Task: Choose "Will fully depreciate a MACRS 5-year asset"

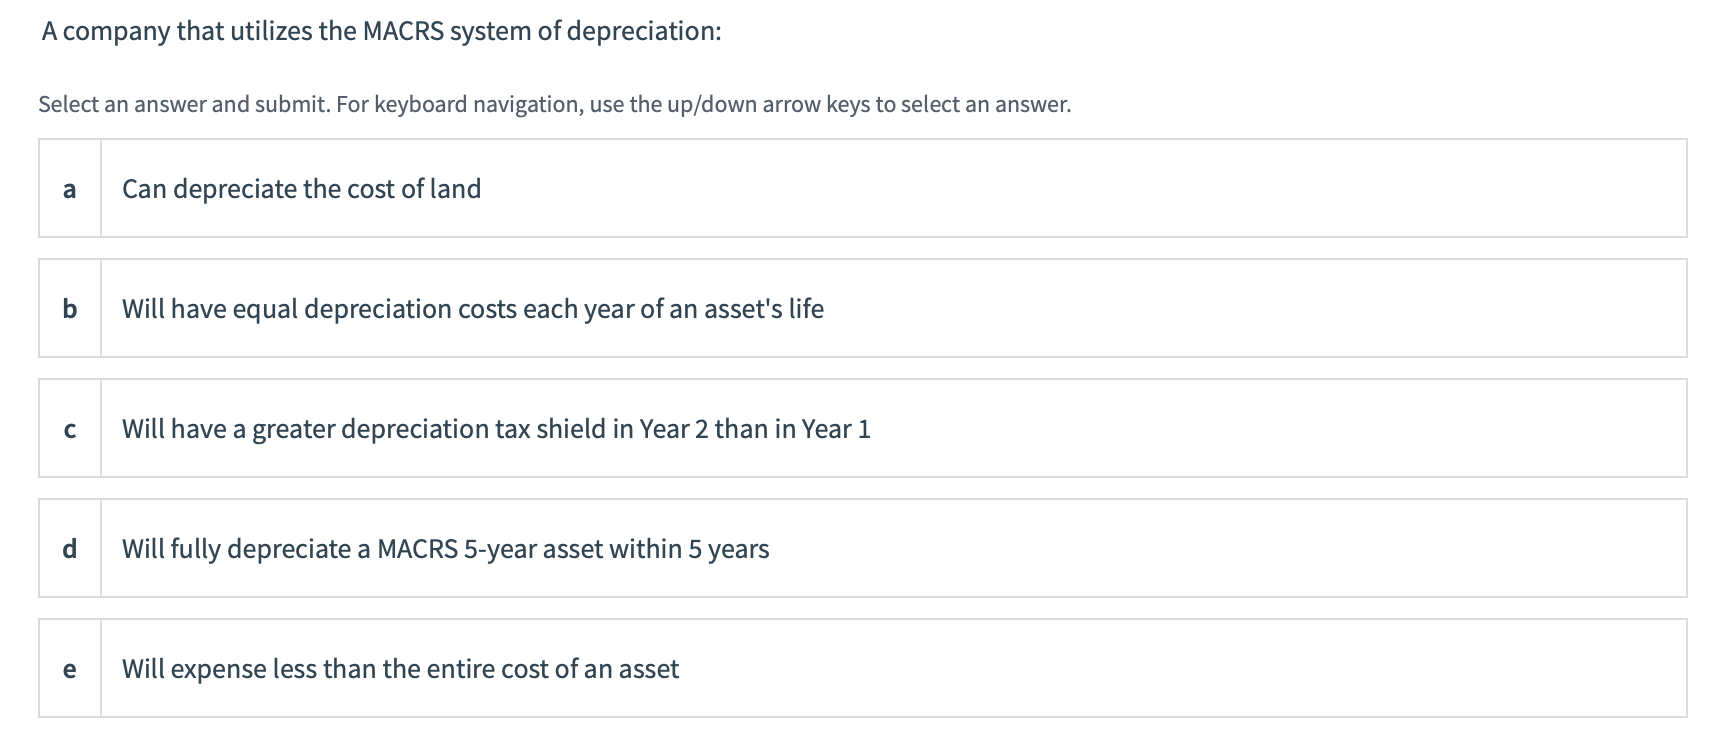Action: pyautogui.click(x=445, y=549)
